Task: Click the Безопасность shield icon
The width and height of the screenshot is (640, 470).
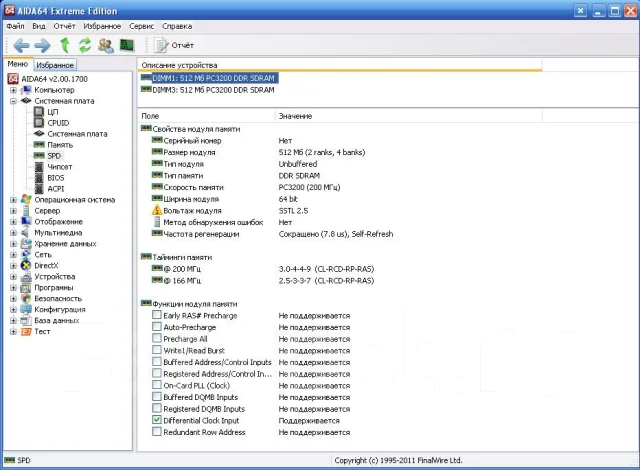Action: (x=26, y=299)
